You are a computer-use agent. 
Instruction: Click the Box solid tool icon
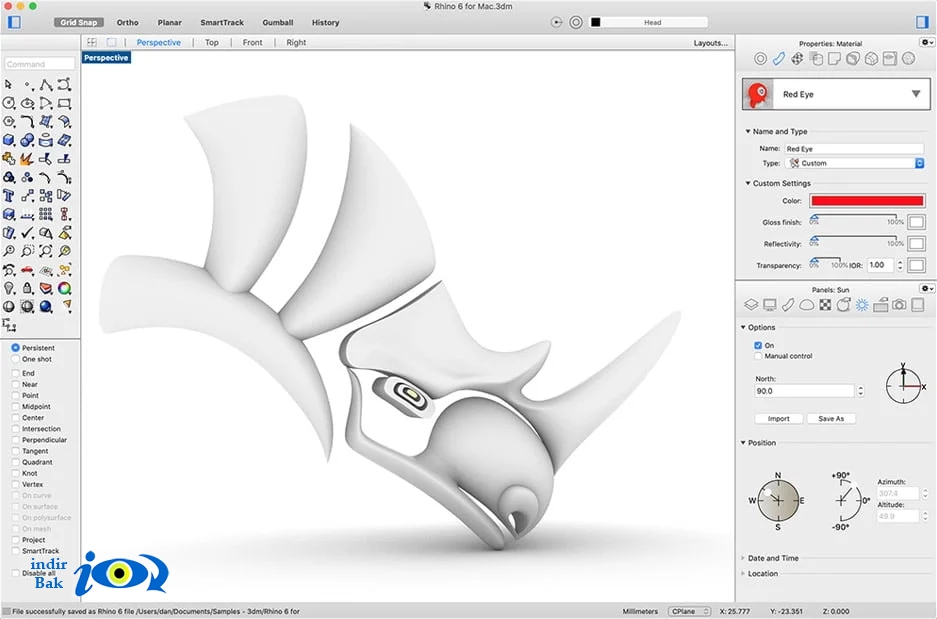tap(8, 140)
